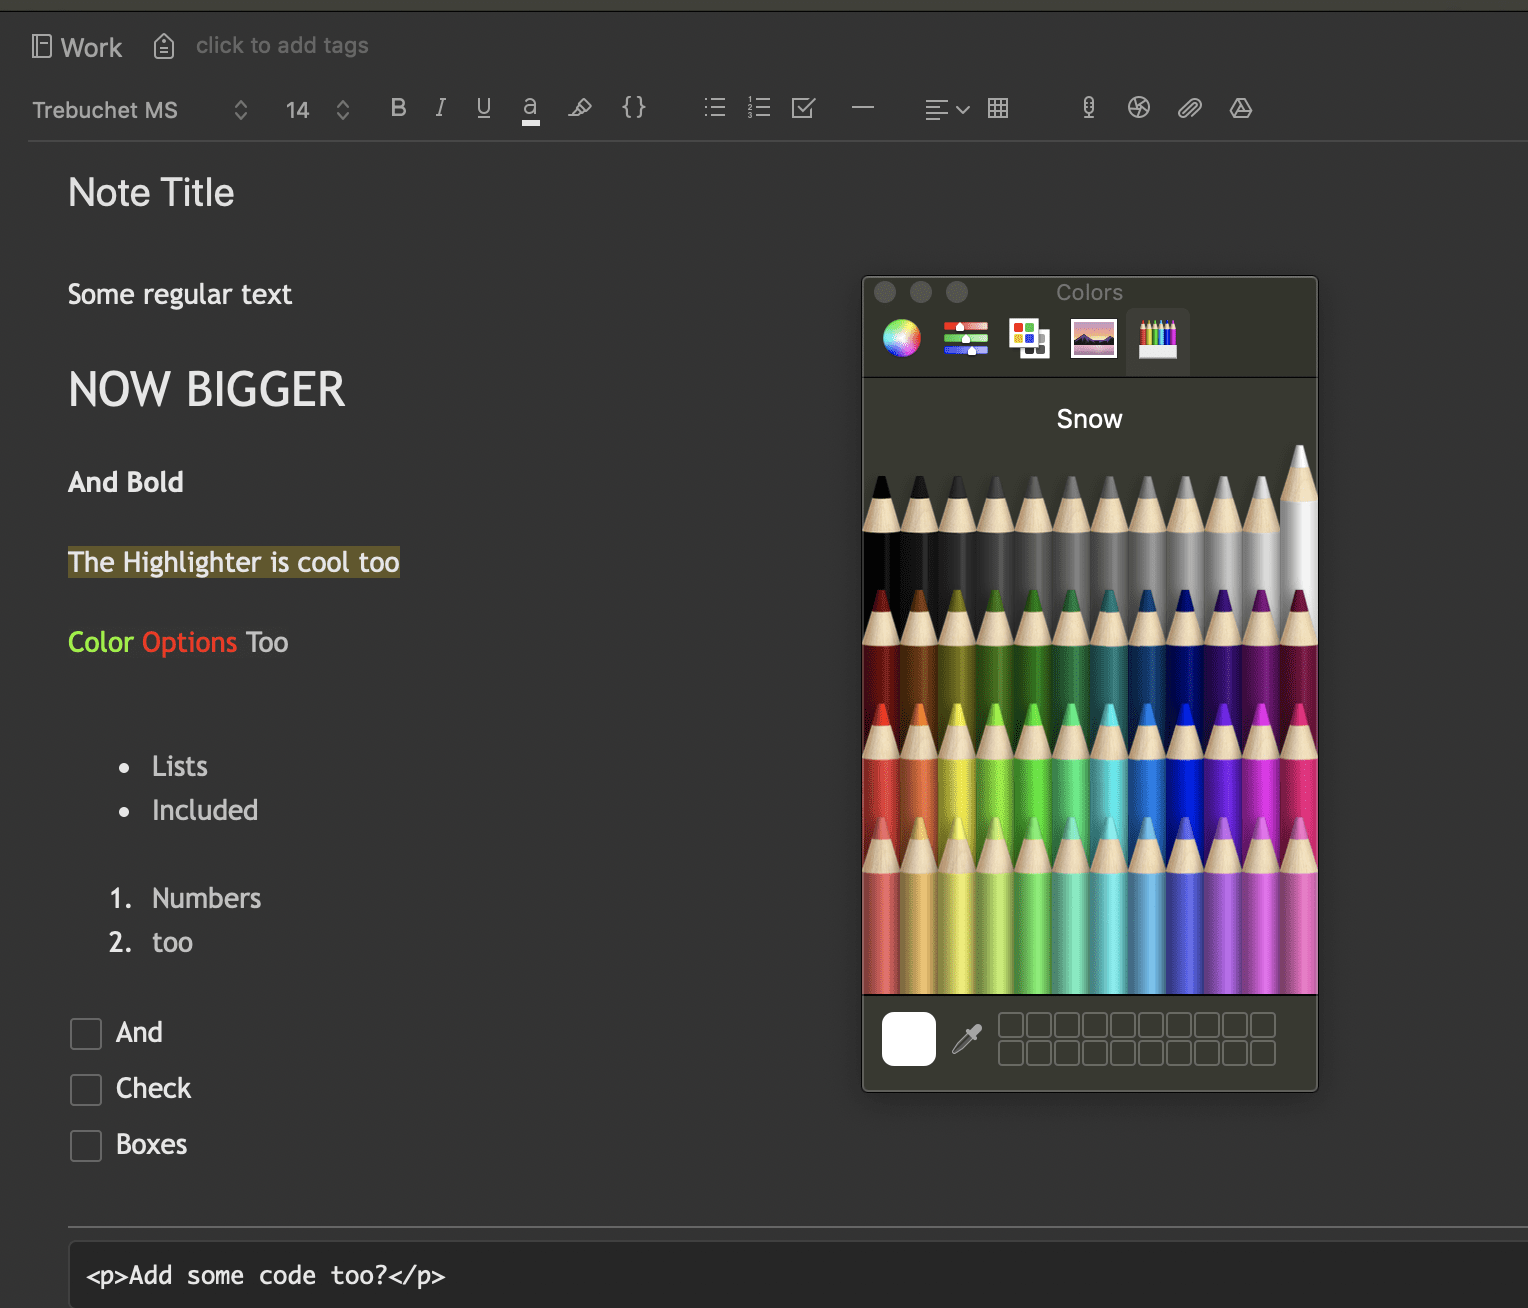
Task: Check the 'Check' checkbox
Action: (85, 1089)
